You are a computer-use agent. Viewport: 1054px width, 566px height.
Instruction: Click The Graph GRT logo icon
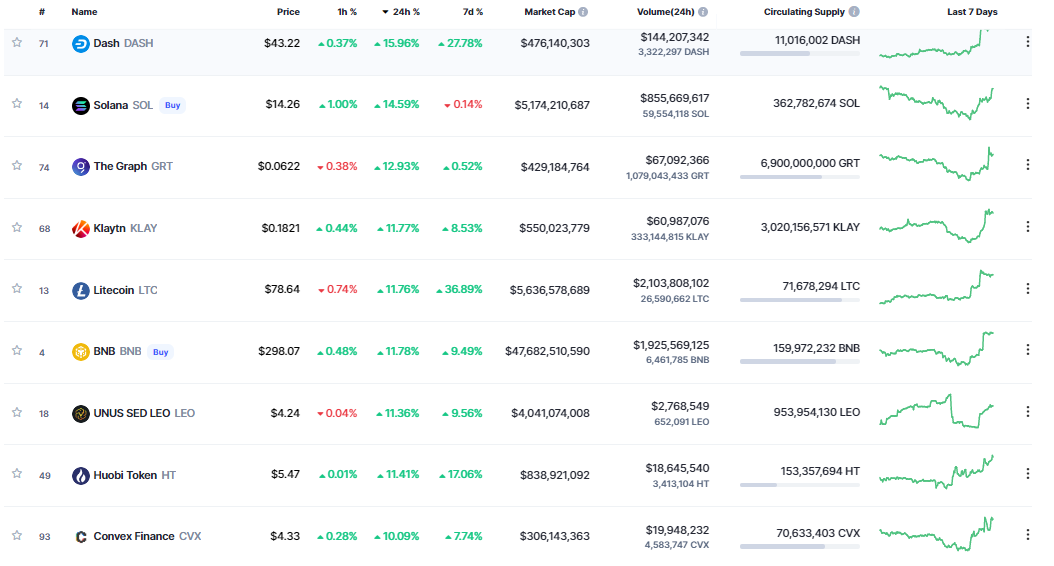80,167
